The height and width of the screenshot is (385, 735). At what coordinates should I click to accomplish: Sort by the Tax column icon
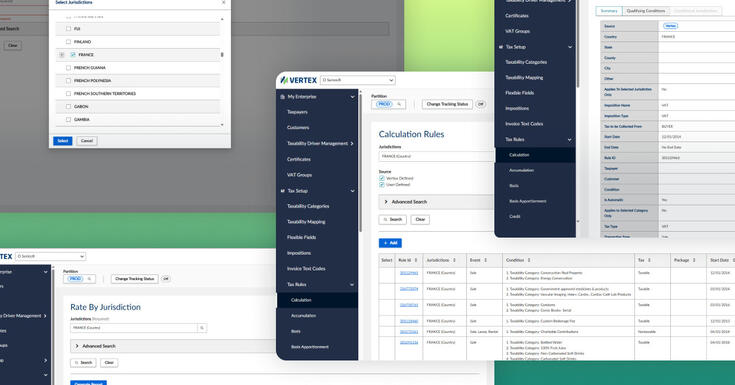pos(649,260)
